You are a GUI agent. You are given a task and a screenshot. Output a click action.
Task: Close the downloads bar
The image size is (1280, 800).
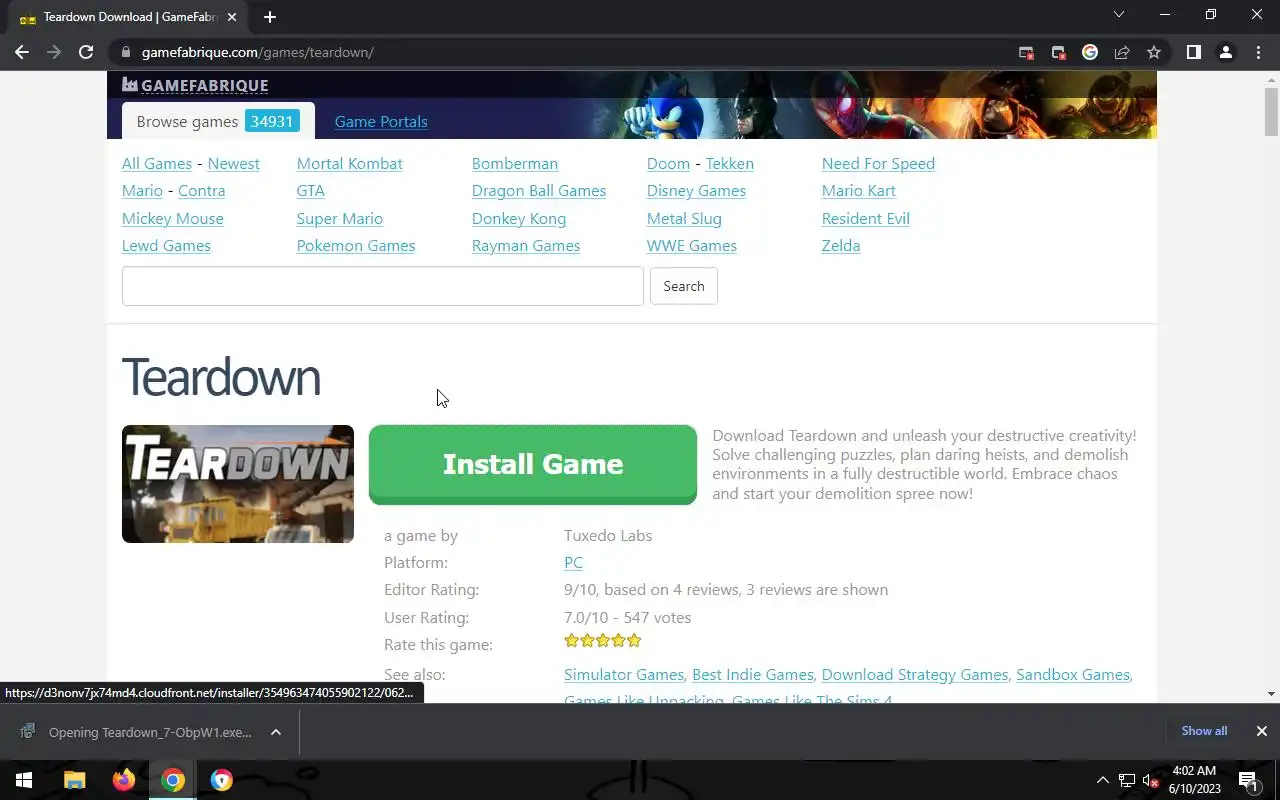(x=1262, y=731)
